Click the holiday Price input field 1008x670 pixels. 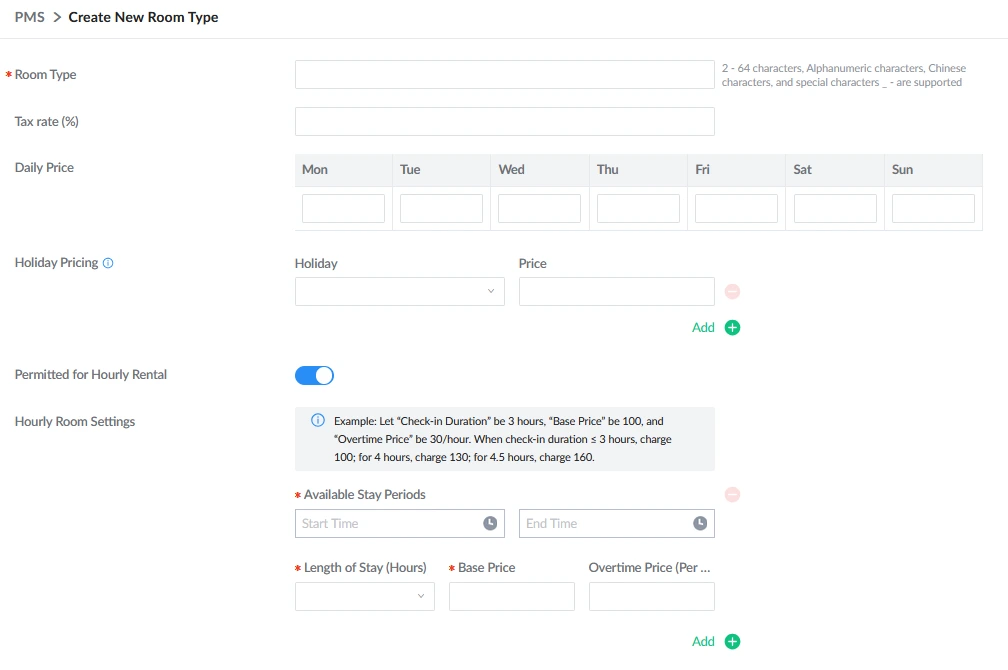point(616,292)
